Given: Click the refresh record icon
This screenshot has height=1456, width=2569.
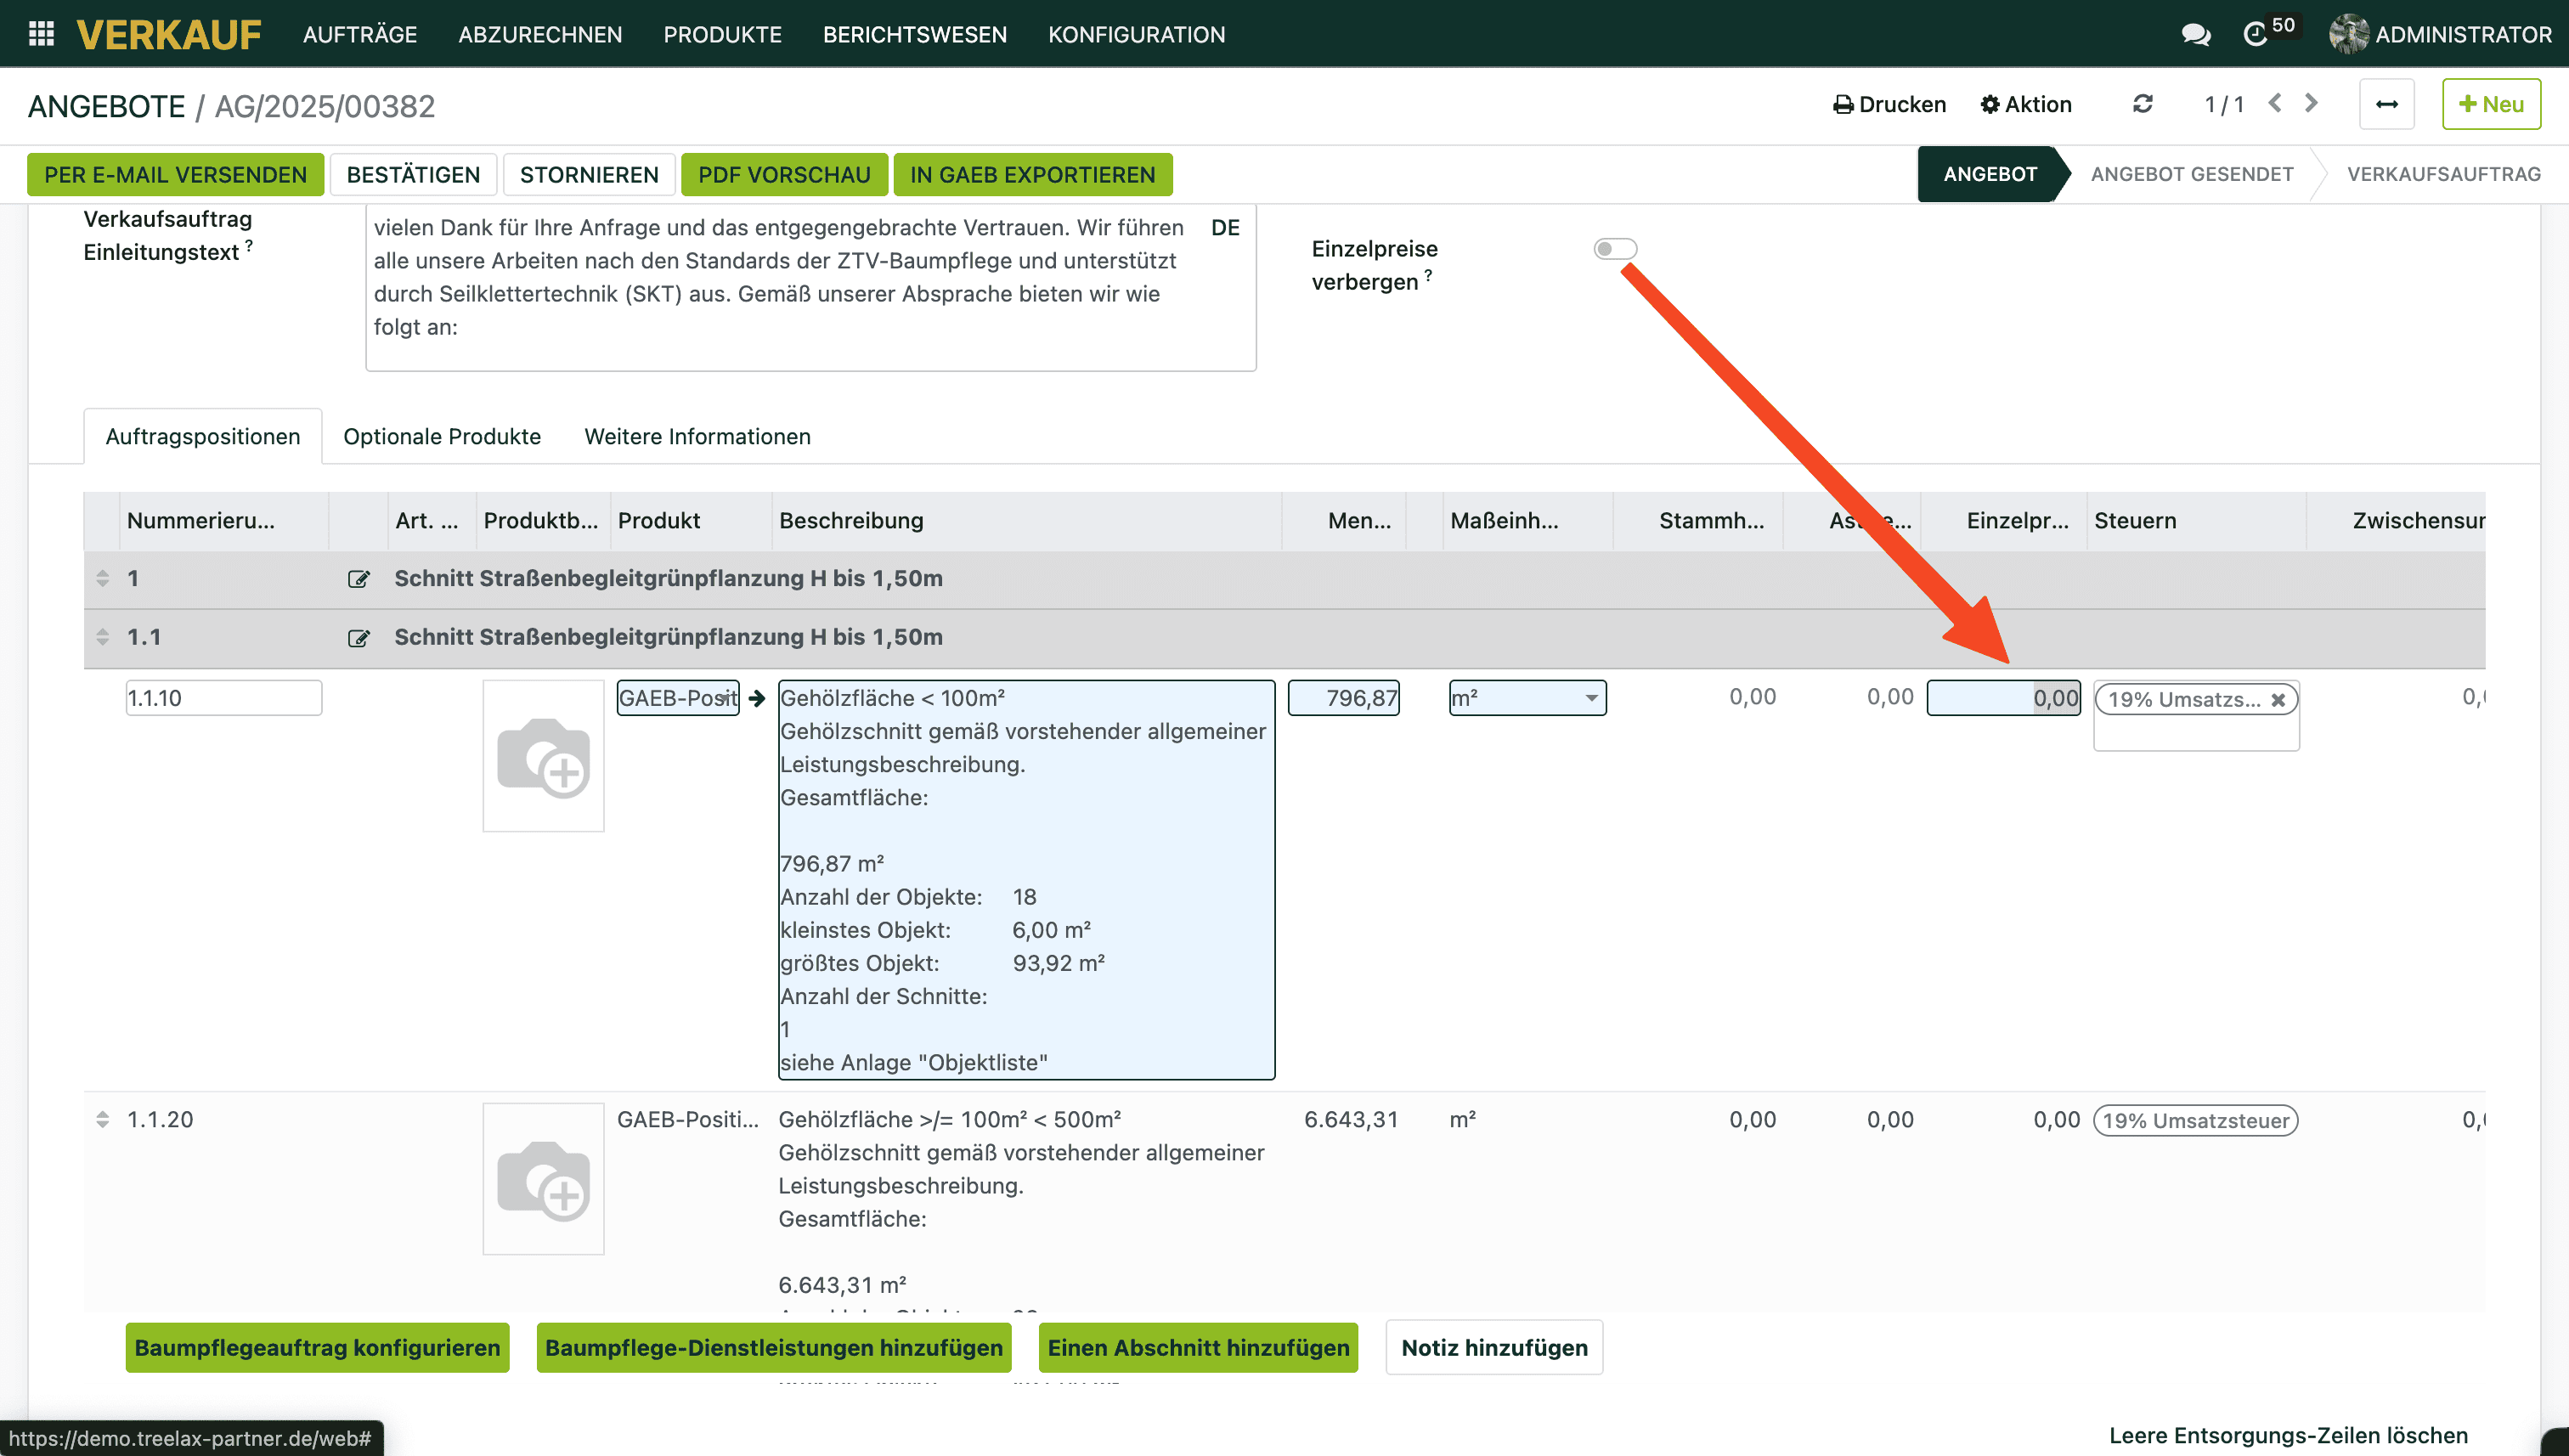Looking at the screenshot, I should click(2142, 104).
